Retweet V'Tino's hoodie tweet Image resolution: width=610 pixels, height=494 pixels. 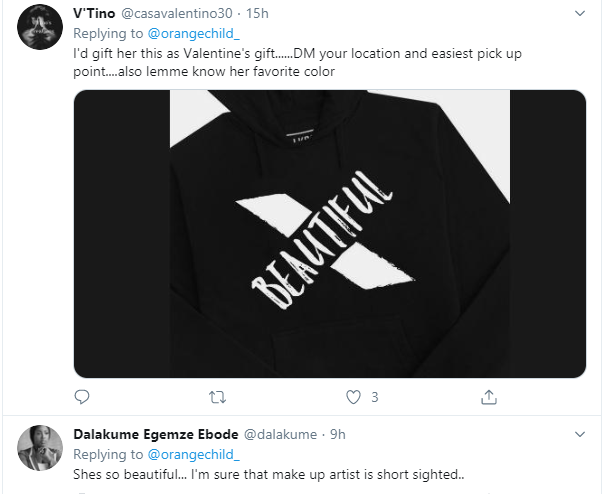pos(216,398)
